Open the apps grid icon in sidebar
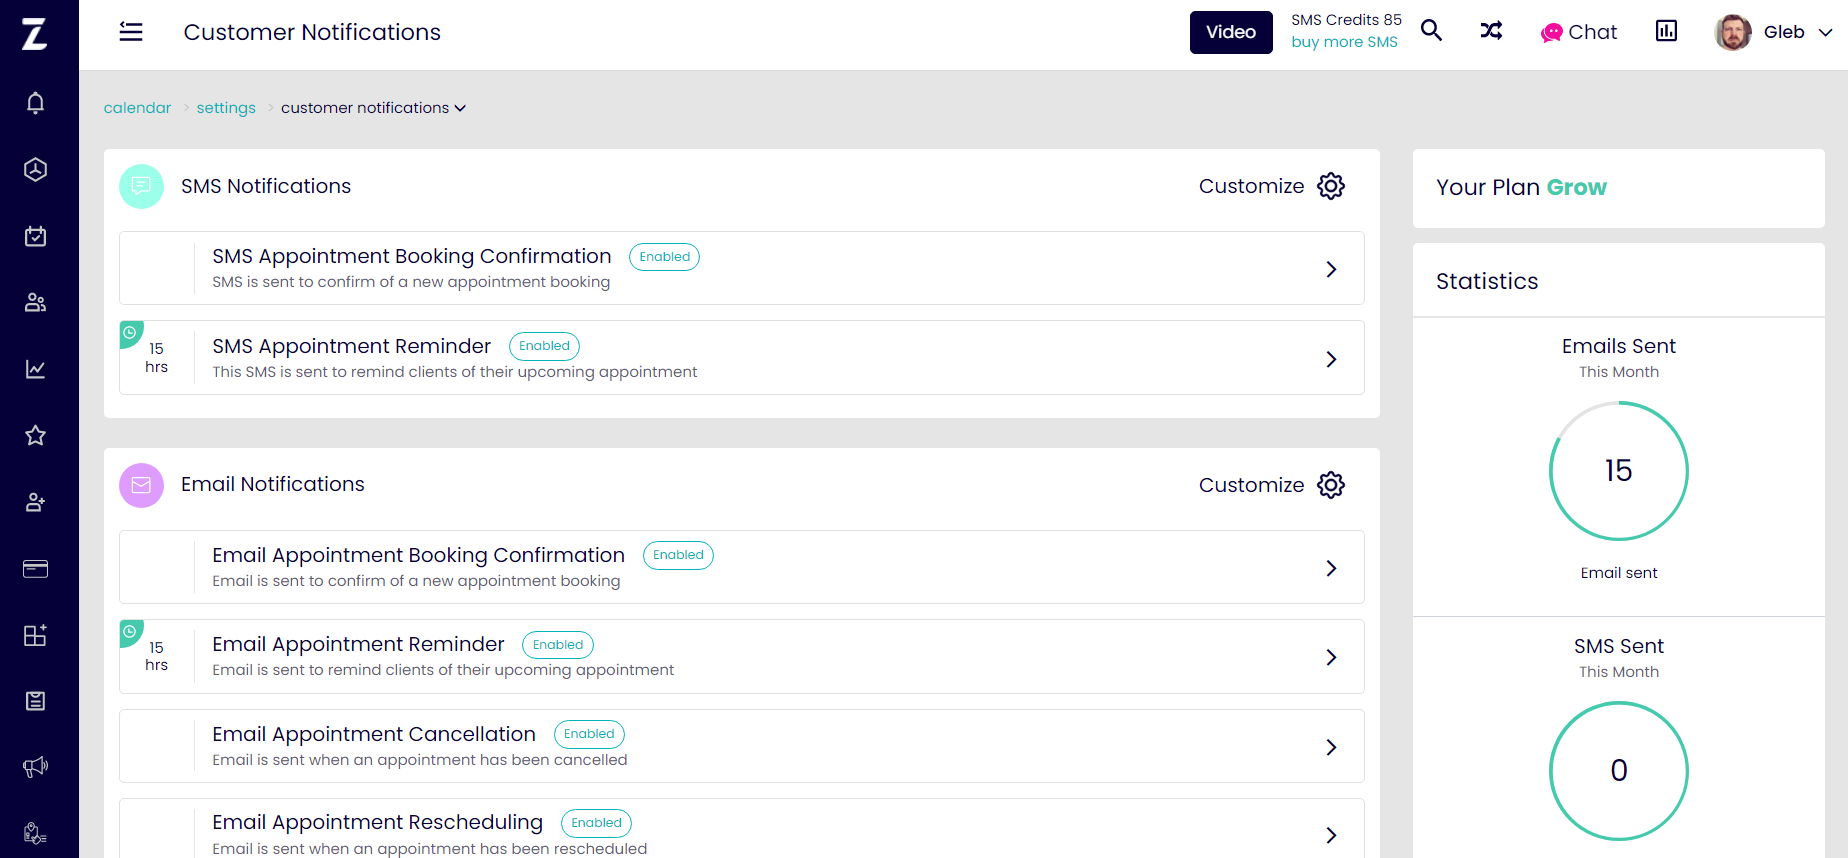The image size is (1848, 858). click(35, 635)
